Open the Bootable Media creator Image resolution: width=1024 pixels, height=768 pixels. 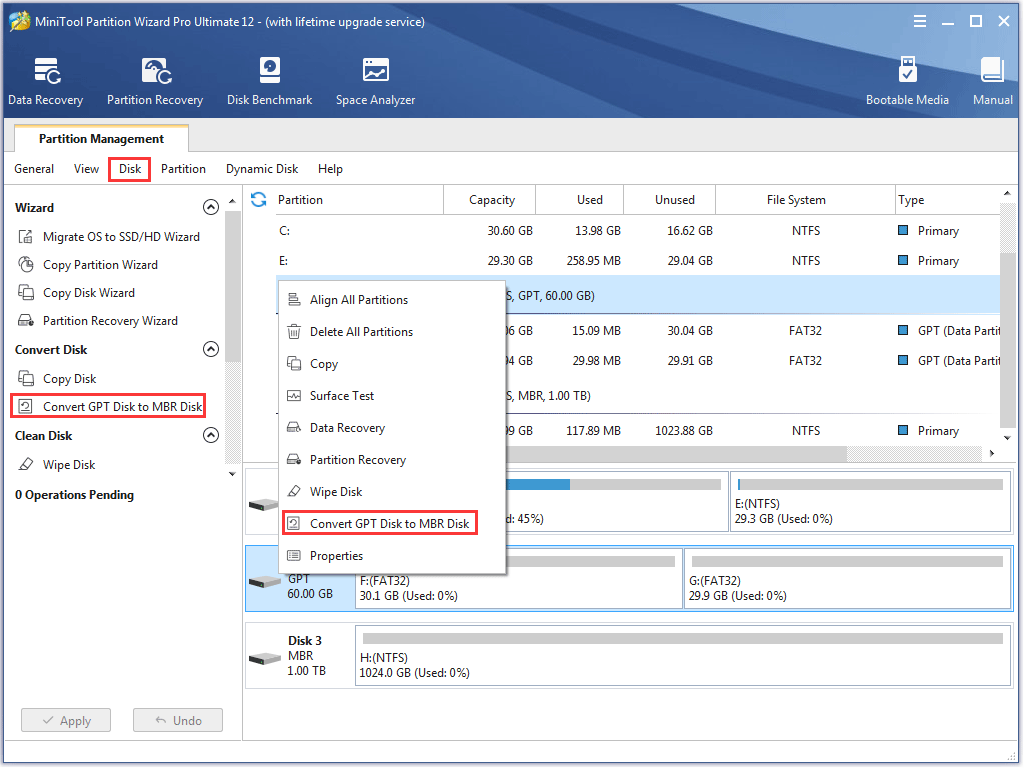pyautogui.click(x=907, y=80)
